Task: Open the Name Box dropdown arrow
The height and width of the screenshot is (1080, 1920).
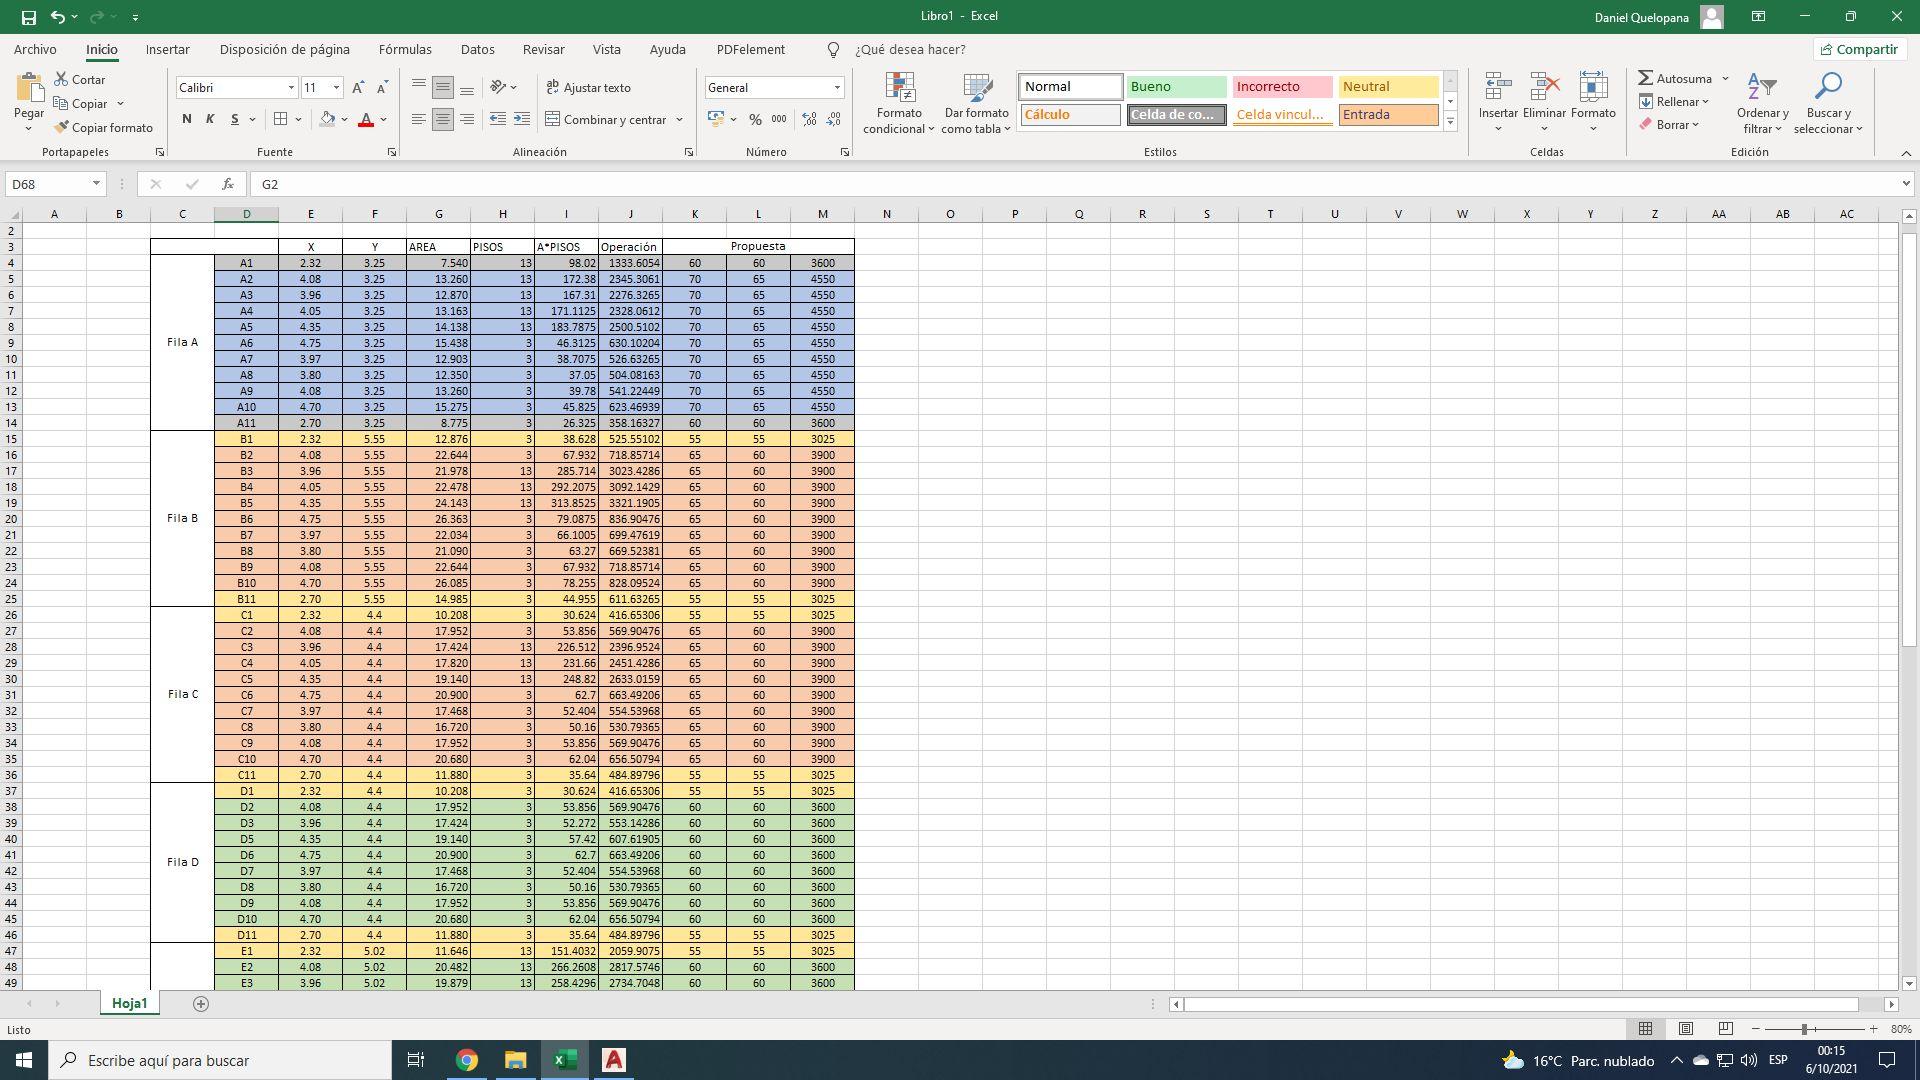Action: pos(96,184)
